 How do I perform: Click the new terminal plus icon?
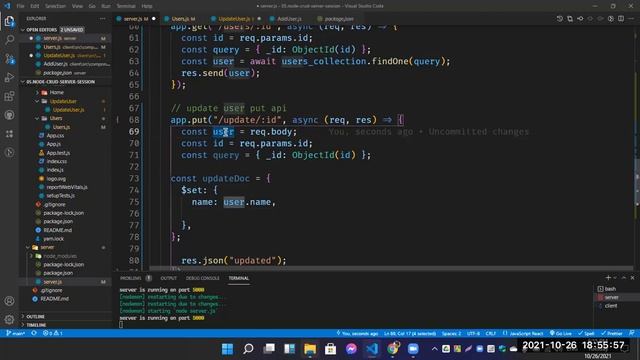608,278
